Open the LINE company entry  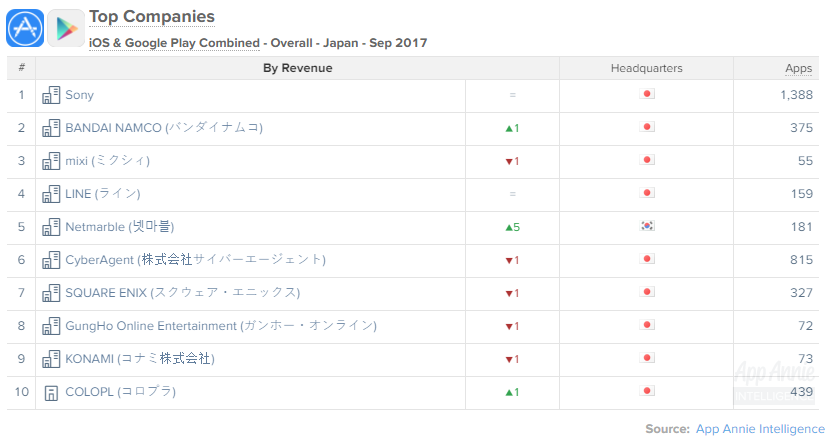pyautogui.click(x=103, y=194)
